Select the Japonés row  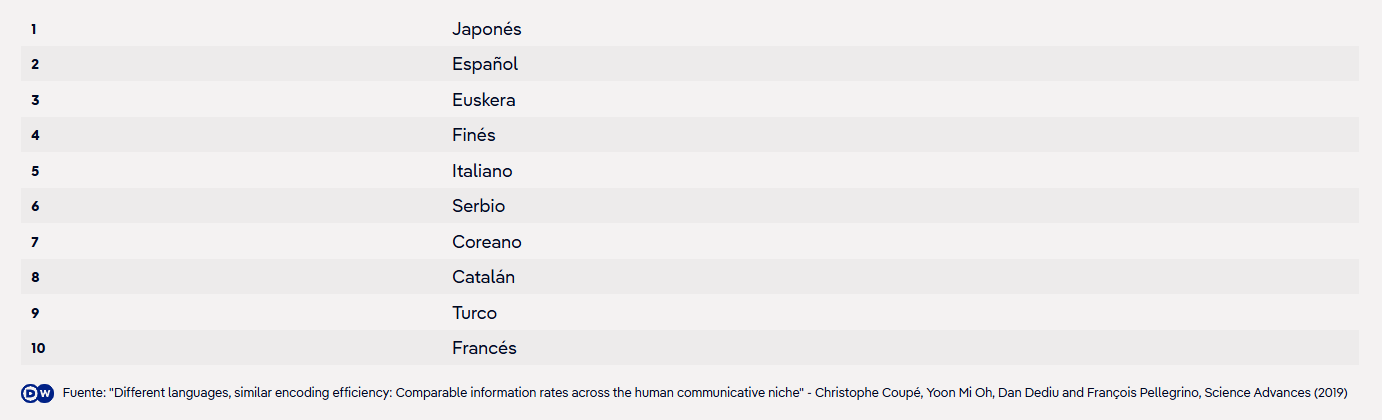click(x=690, y=29)
